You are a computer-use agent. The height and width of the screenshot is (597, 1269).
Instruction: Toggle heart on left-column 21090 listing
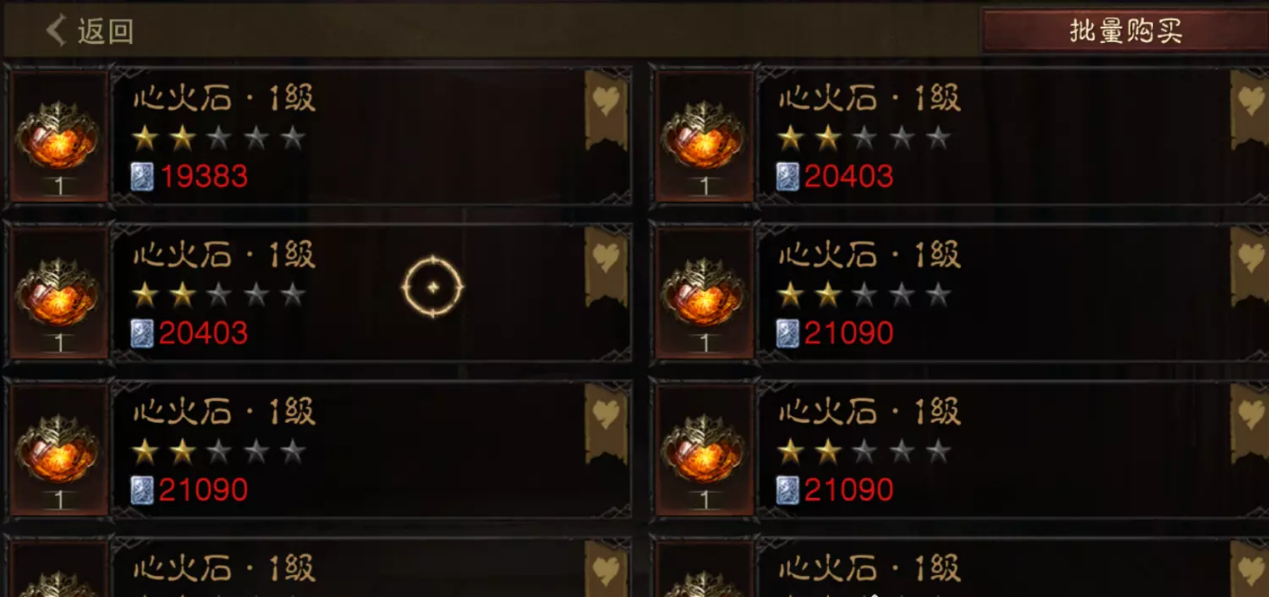606,423
